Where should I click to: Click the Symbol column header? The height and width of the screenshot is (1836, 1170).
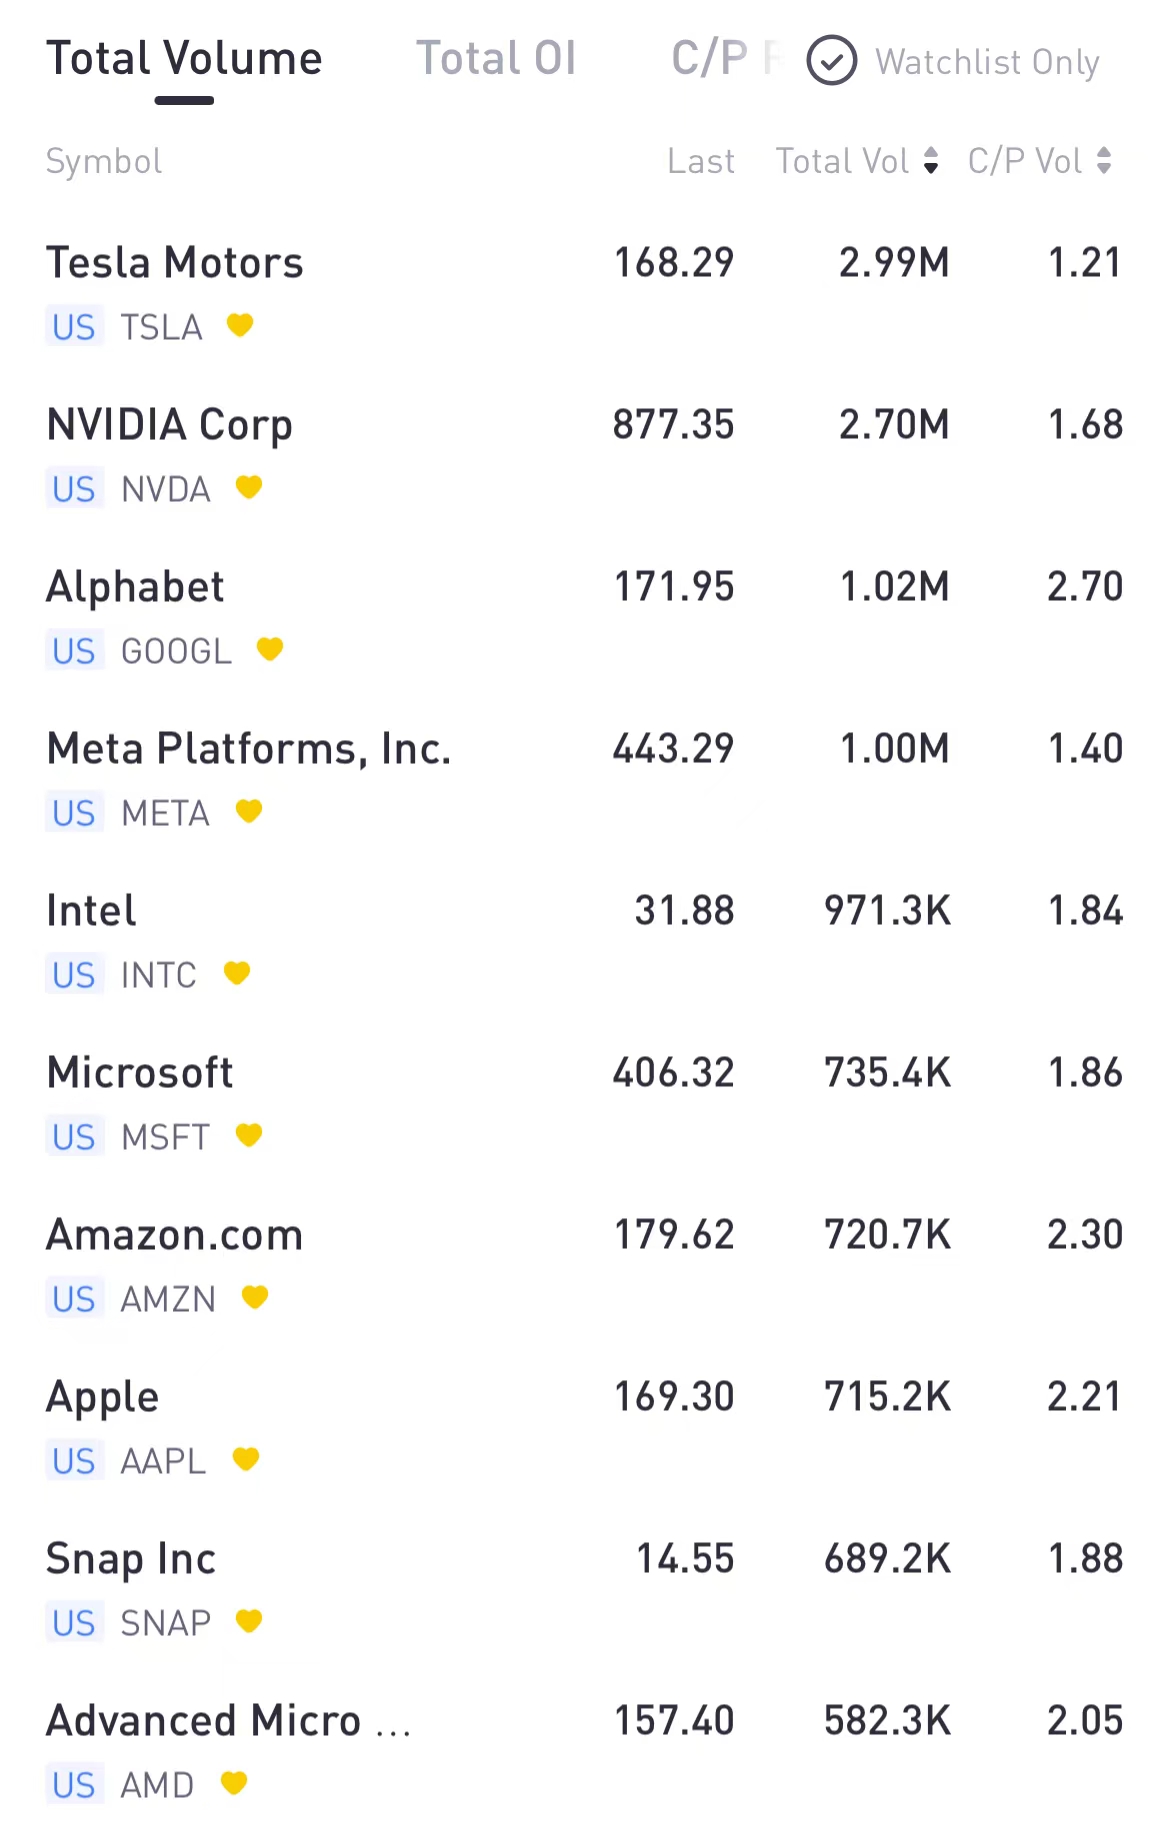[104, 161]
